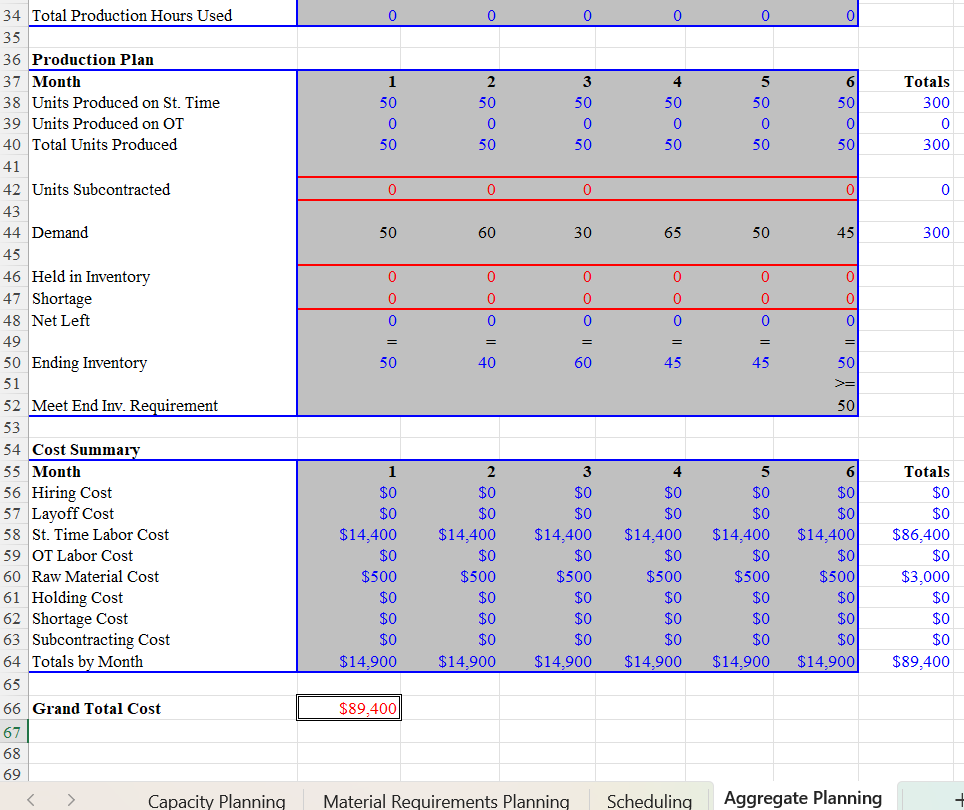The width and height of the screenshot is (964, 810).
Task: Open the Scheduling sheet tab
Action: [649, 800]
